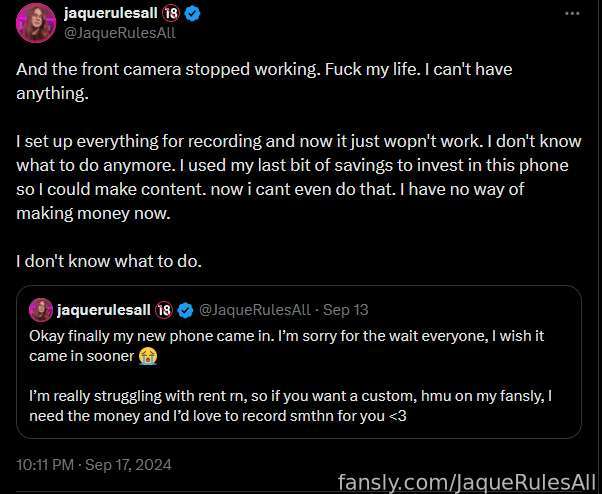Click the main tweet text about front camera
602x494 pixels.
pyautogui.click(x=264, y=81)
